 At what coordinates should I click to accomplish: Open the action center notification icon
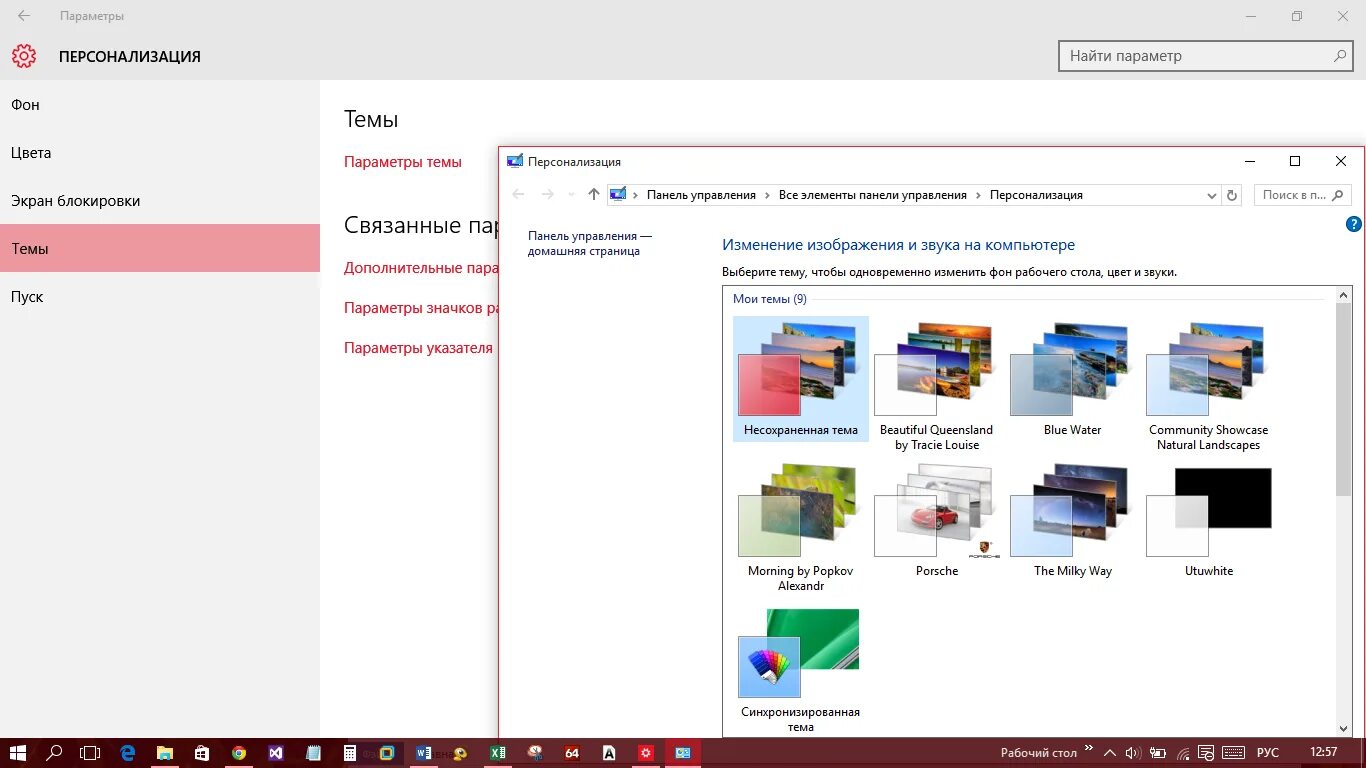pos(1208,753)
